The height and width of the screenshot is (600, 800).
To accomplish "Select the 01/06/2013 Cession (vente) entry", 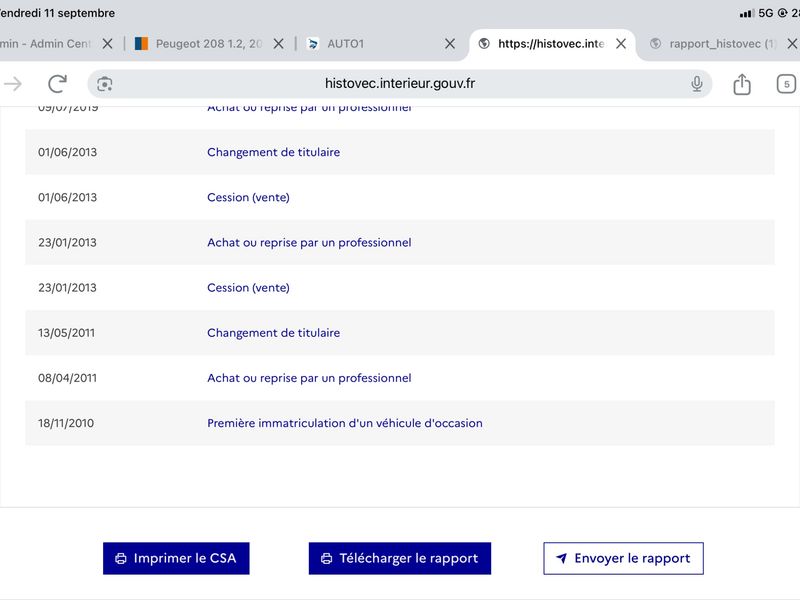I will pos(399,197).
